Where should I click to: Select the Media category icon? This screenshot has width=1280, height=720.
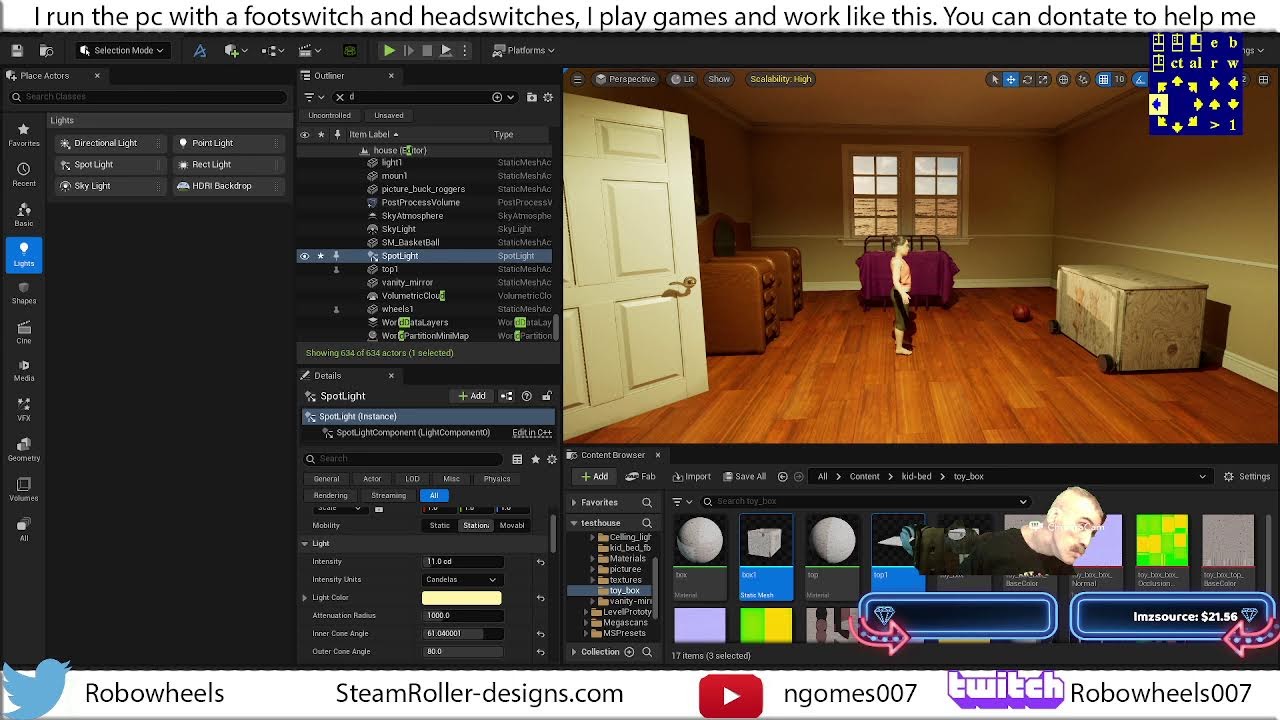pos(24,370)
